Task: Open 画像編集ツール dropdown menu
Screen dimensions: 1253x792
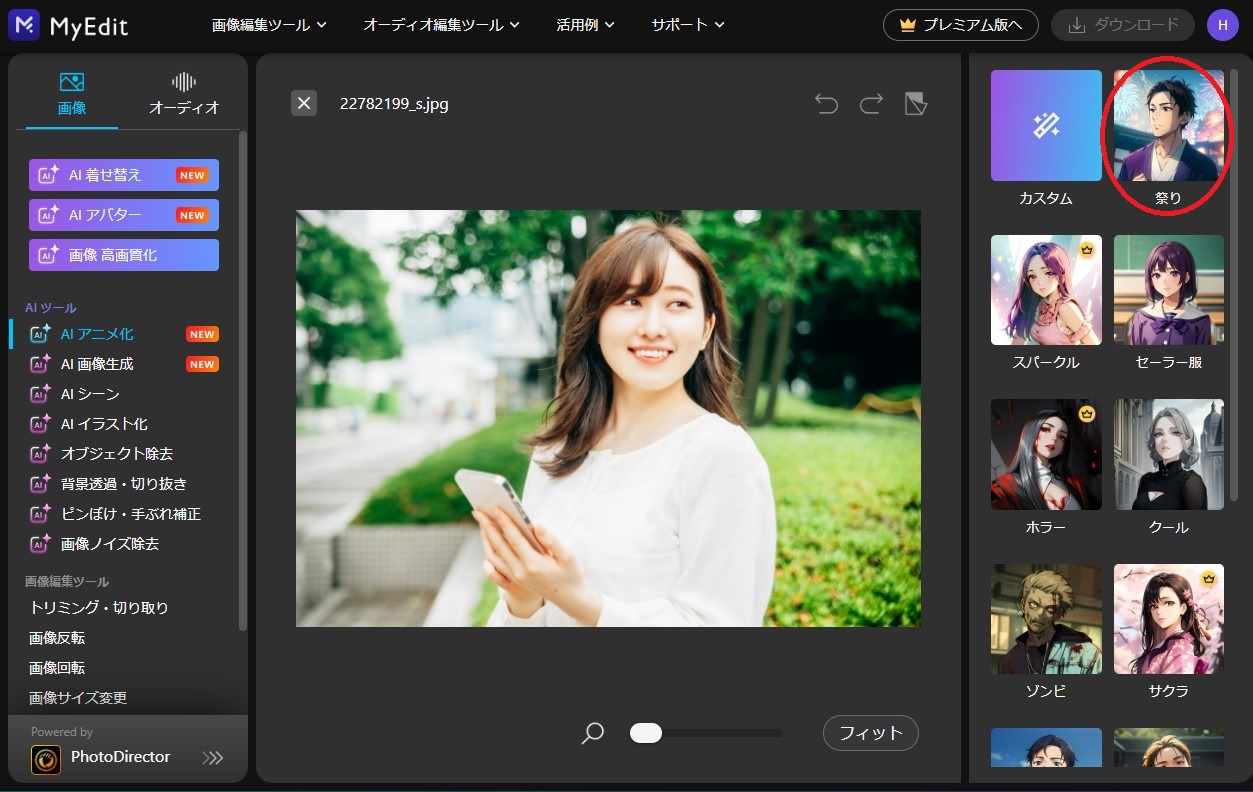Action: pos(269,25)
